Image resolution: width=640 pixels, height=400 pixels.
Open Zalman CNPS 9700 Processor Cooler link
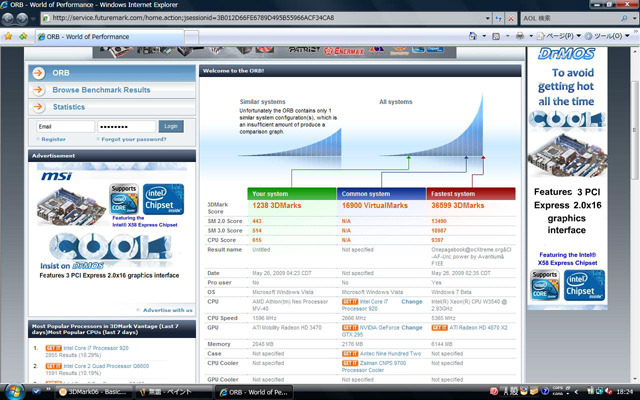pyautogui.click(x=374, y=367)
